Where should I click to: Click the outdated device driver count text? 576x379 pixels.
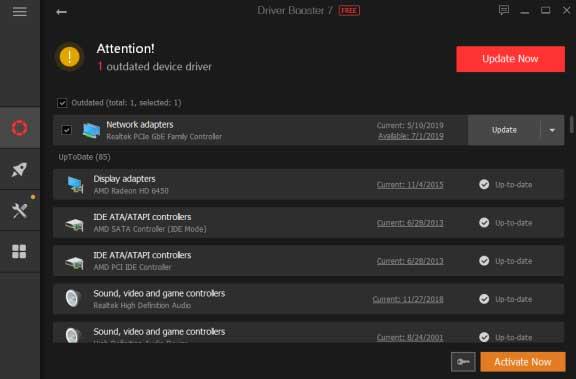pos(155,66)
